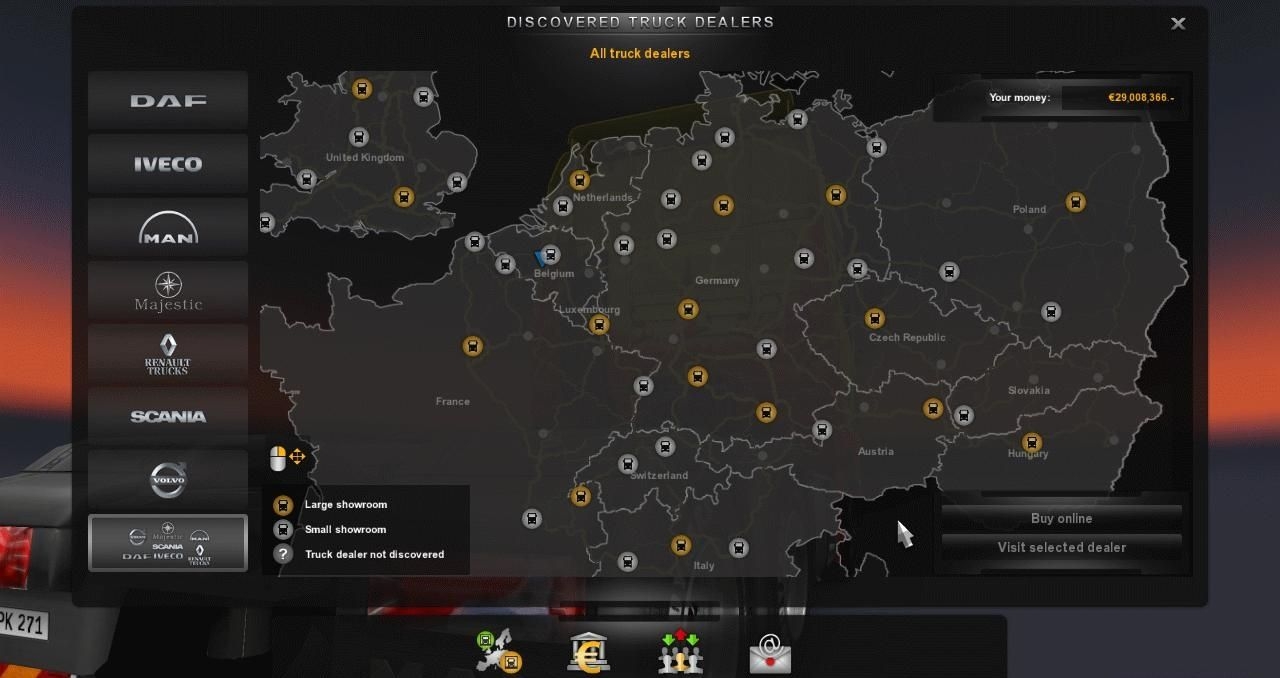The image size is (1280, 678).
Task: Select small showroom above Belgium label
Action: [549, 254]
